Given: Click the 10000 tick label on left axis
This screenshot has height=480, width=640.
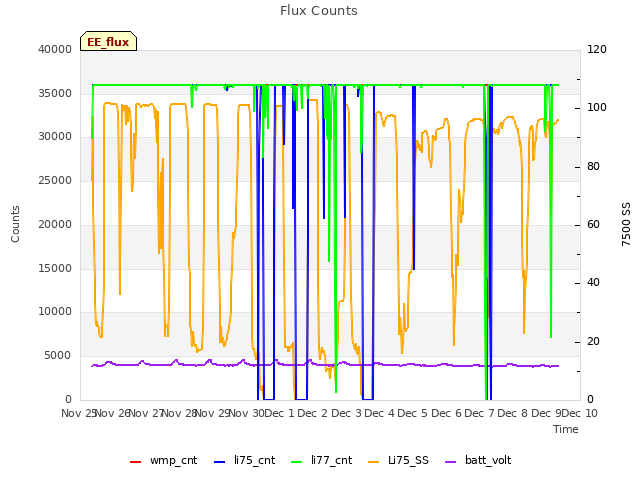Looking at the screenshot, I should (55, 311).
